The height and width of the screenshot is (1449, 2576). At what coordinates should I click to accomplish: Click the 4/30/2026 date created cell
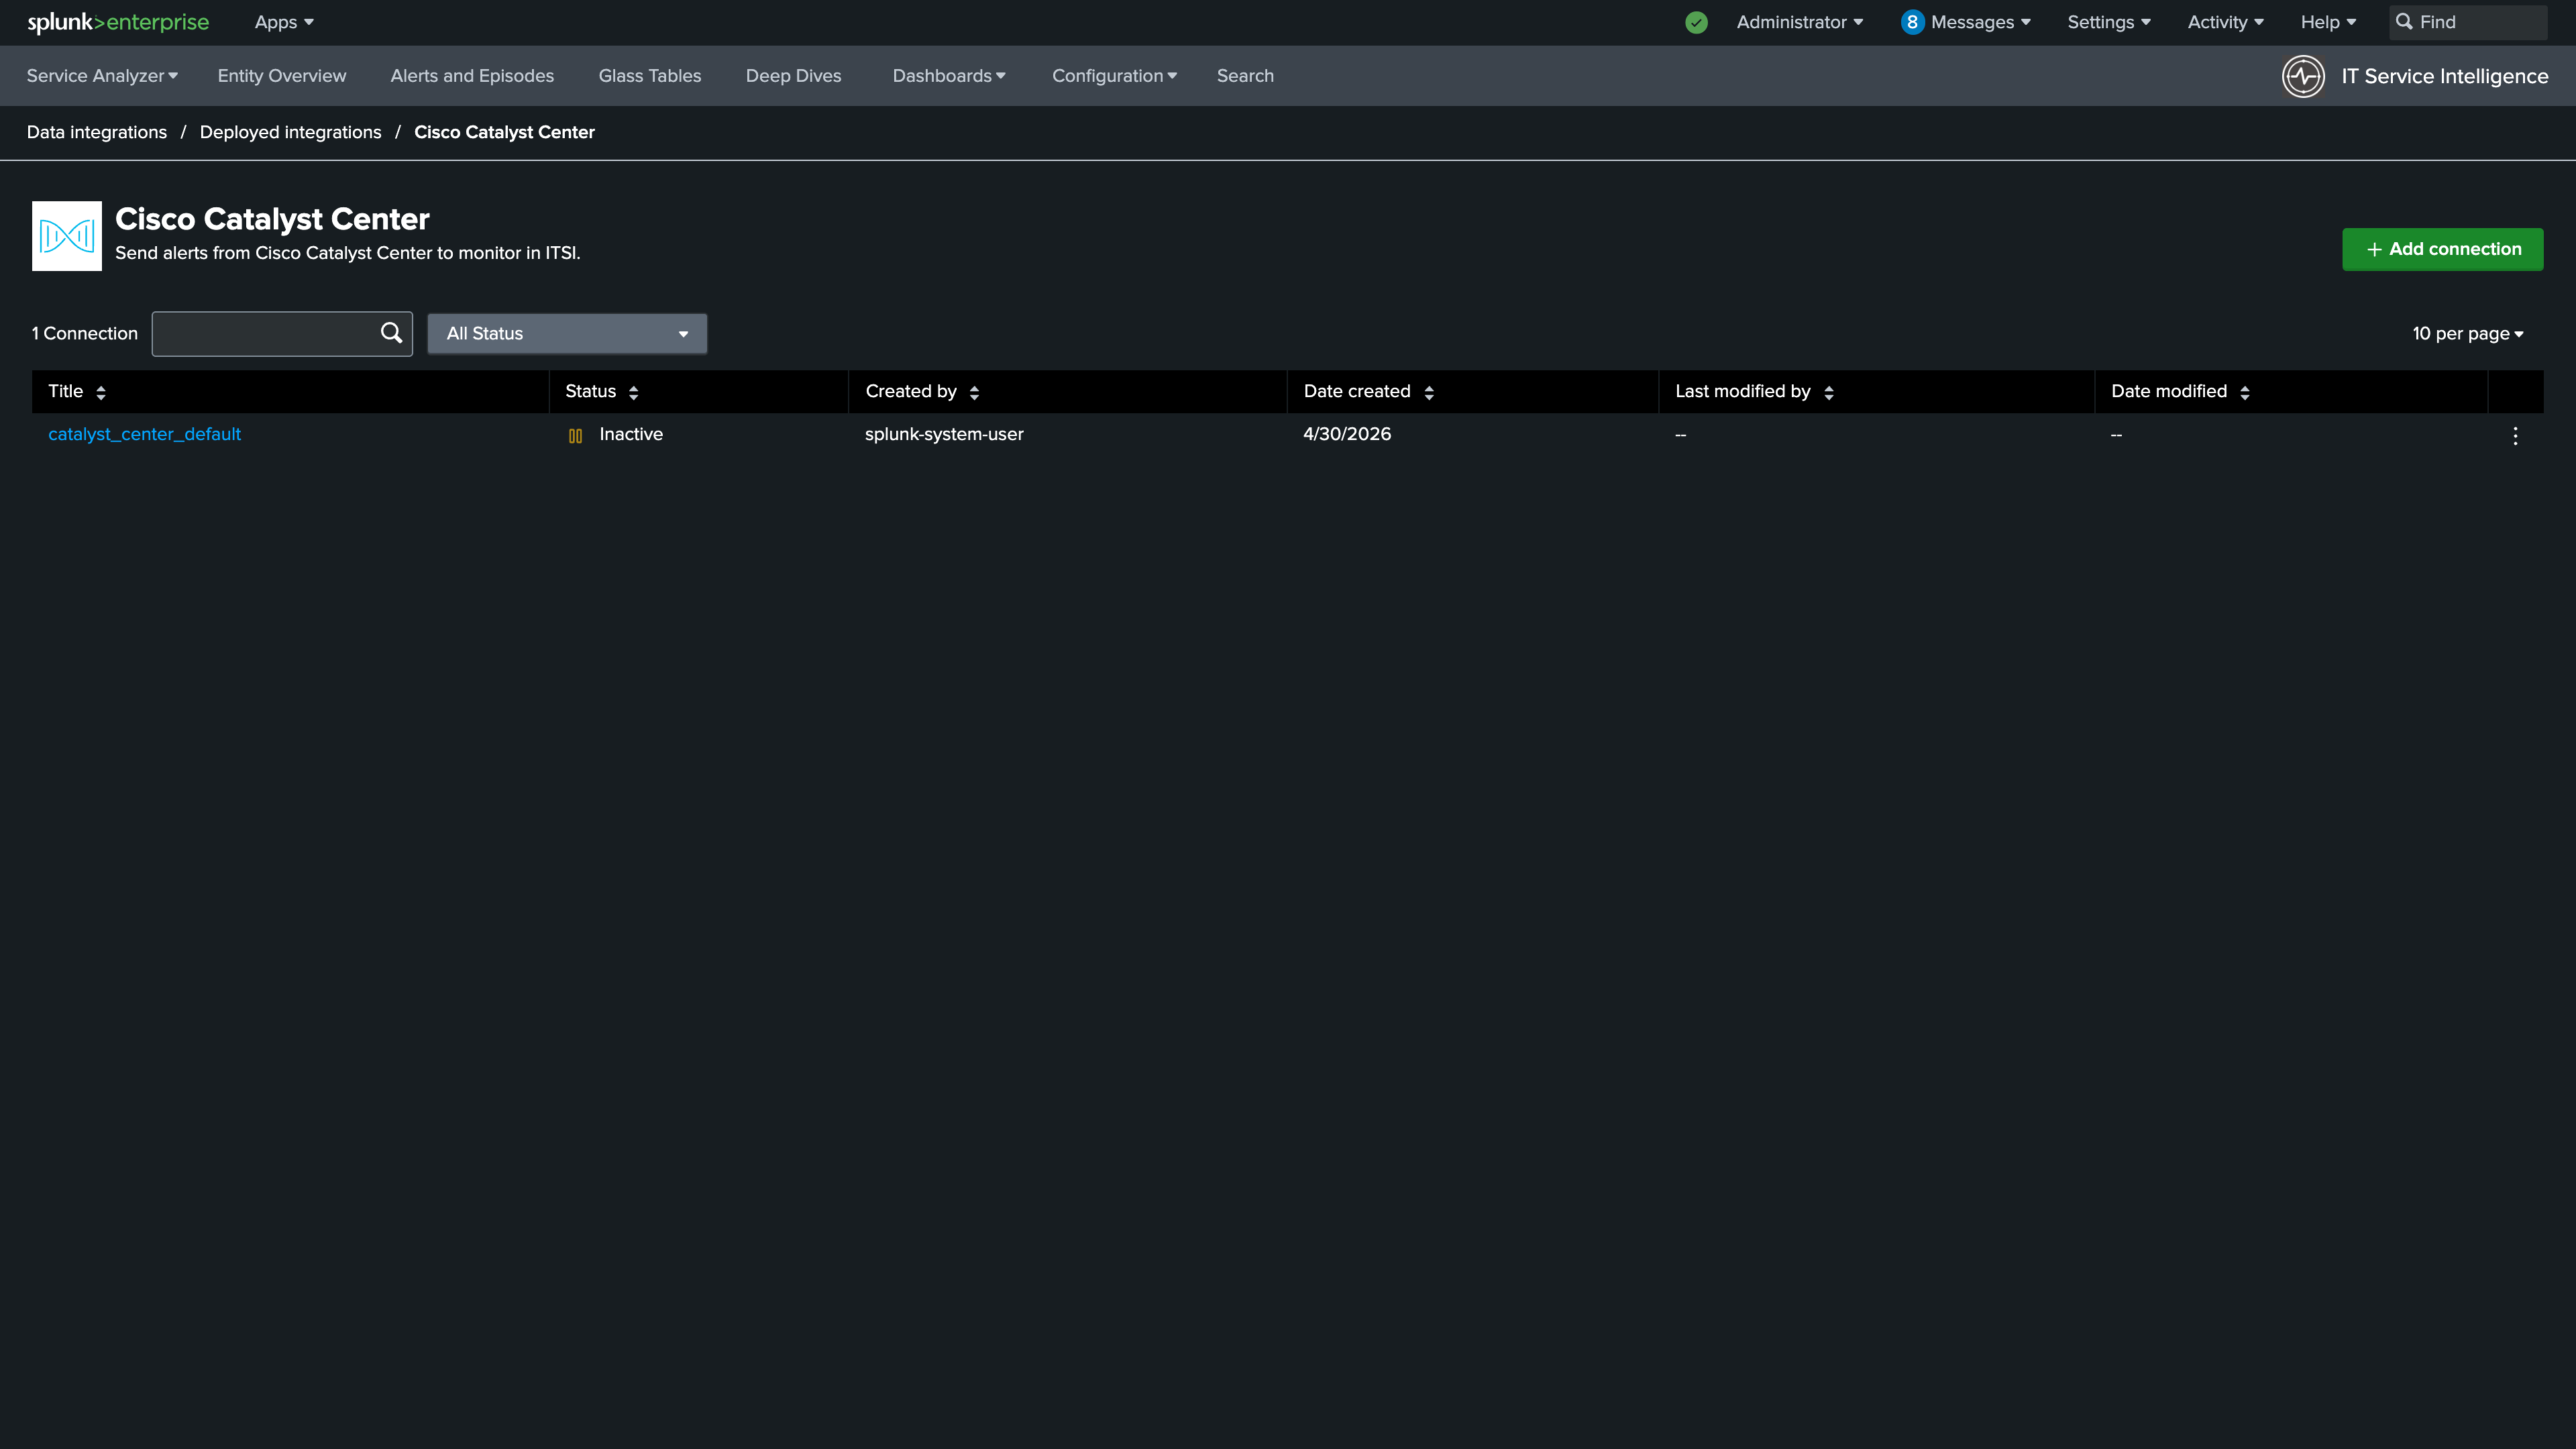point(1347,434)
